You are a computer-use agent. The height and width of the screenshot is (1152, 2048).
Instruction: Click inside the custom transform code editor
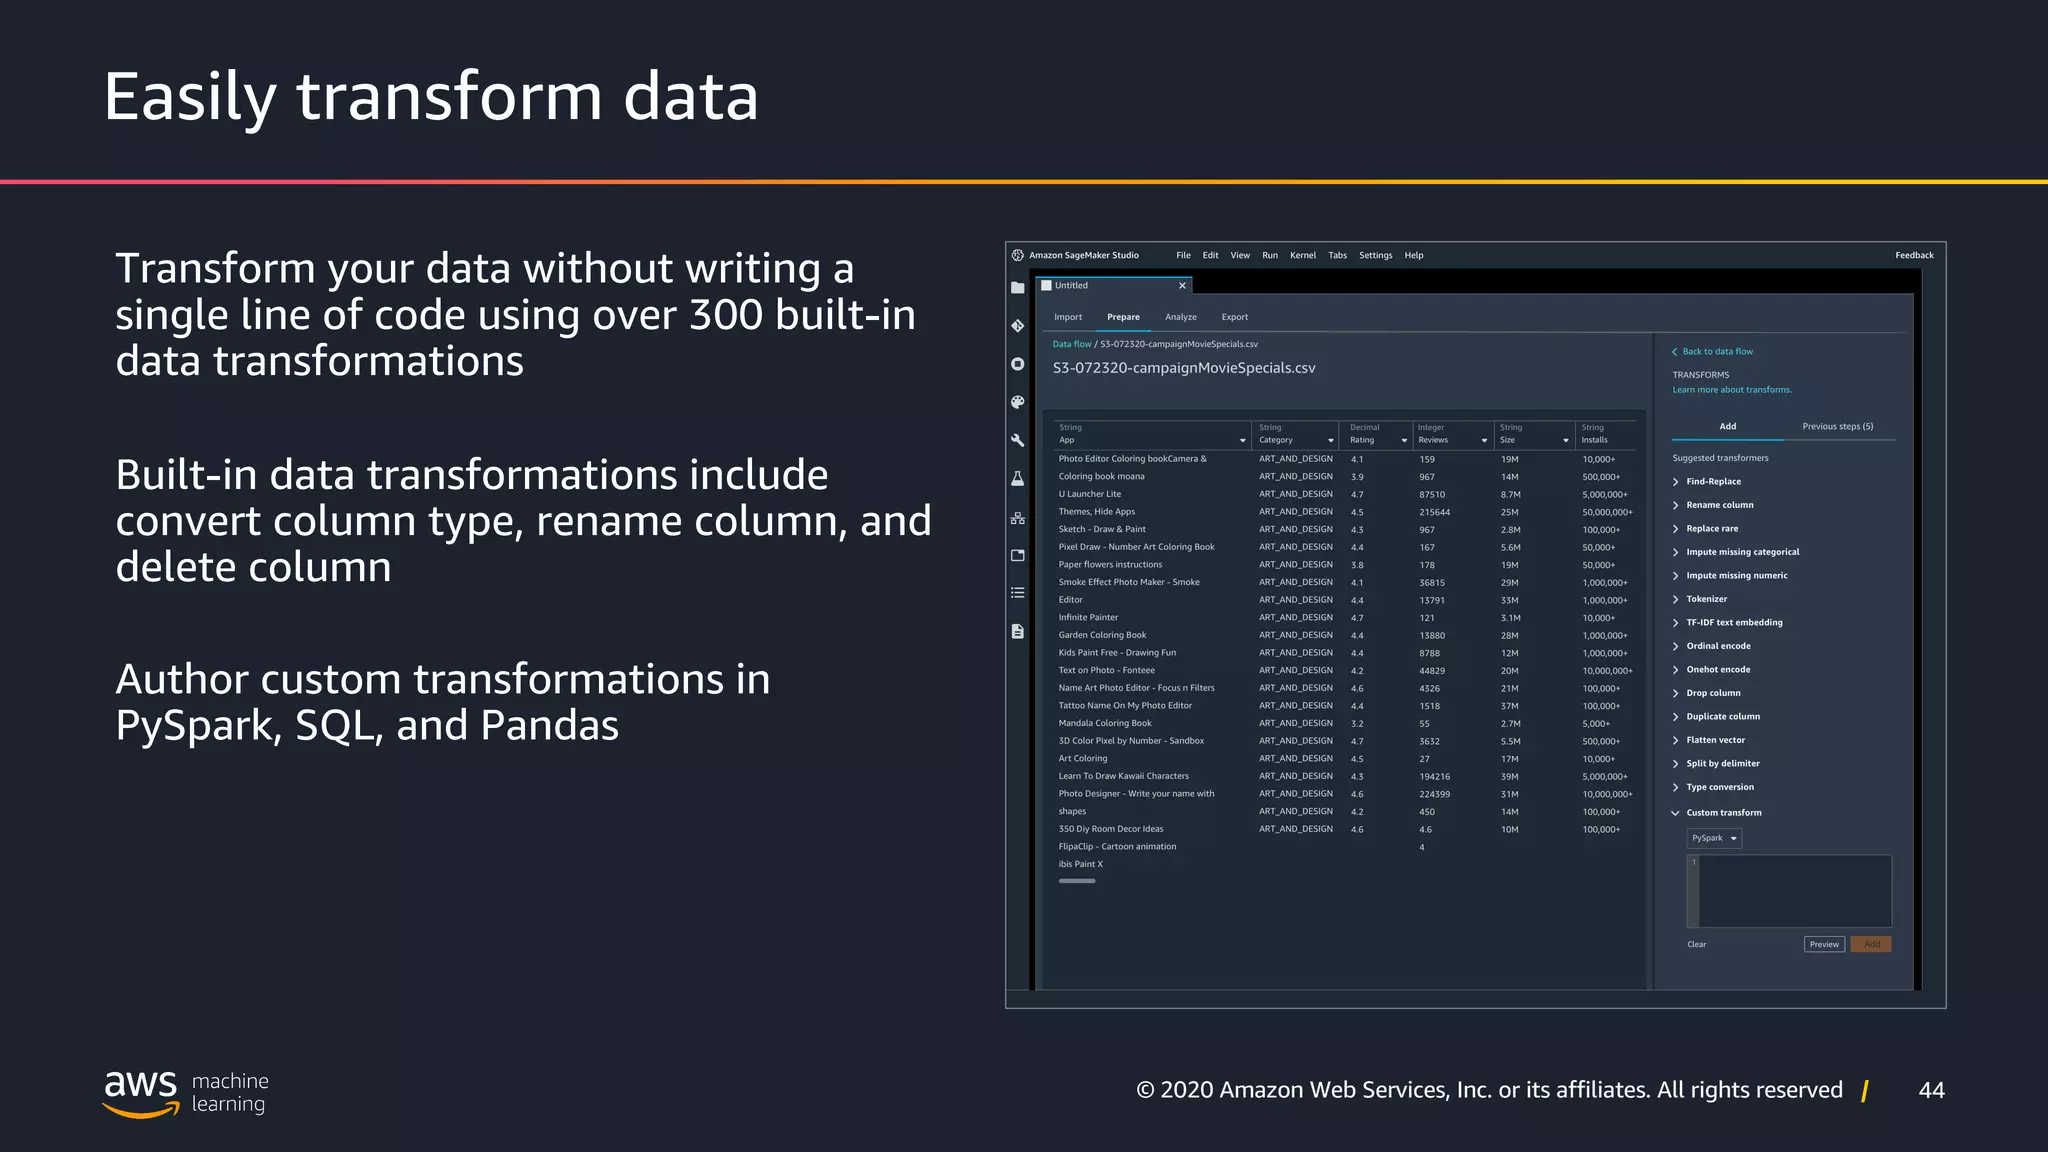1789,891
